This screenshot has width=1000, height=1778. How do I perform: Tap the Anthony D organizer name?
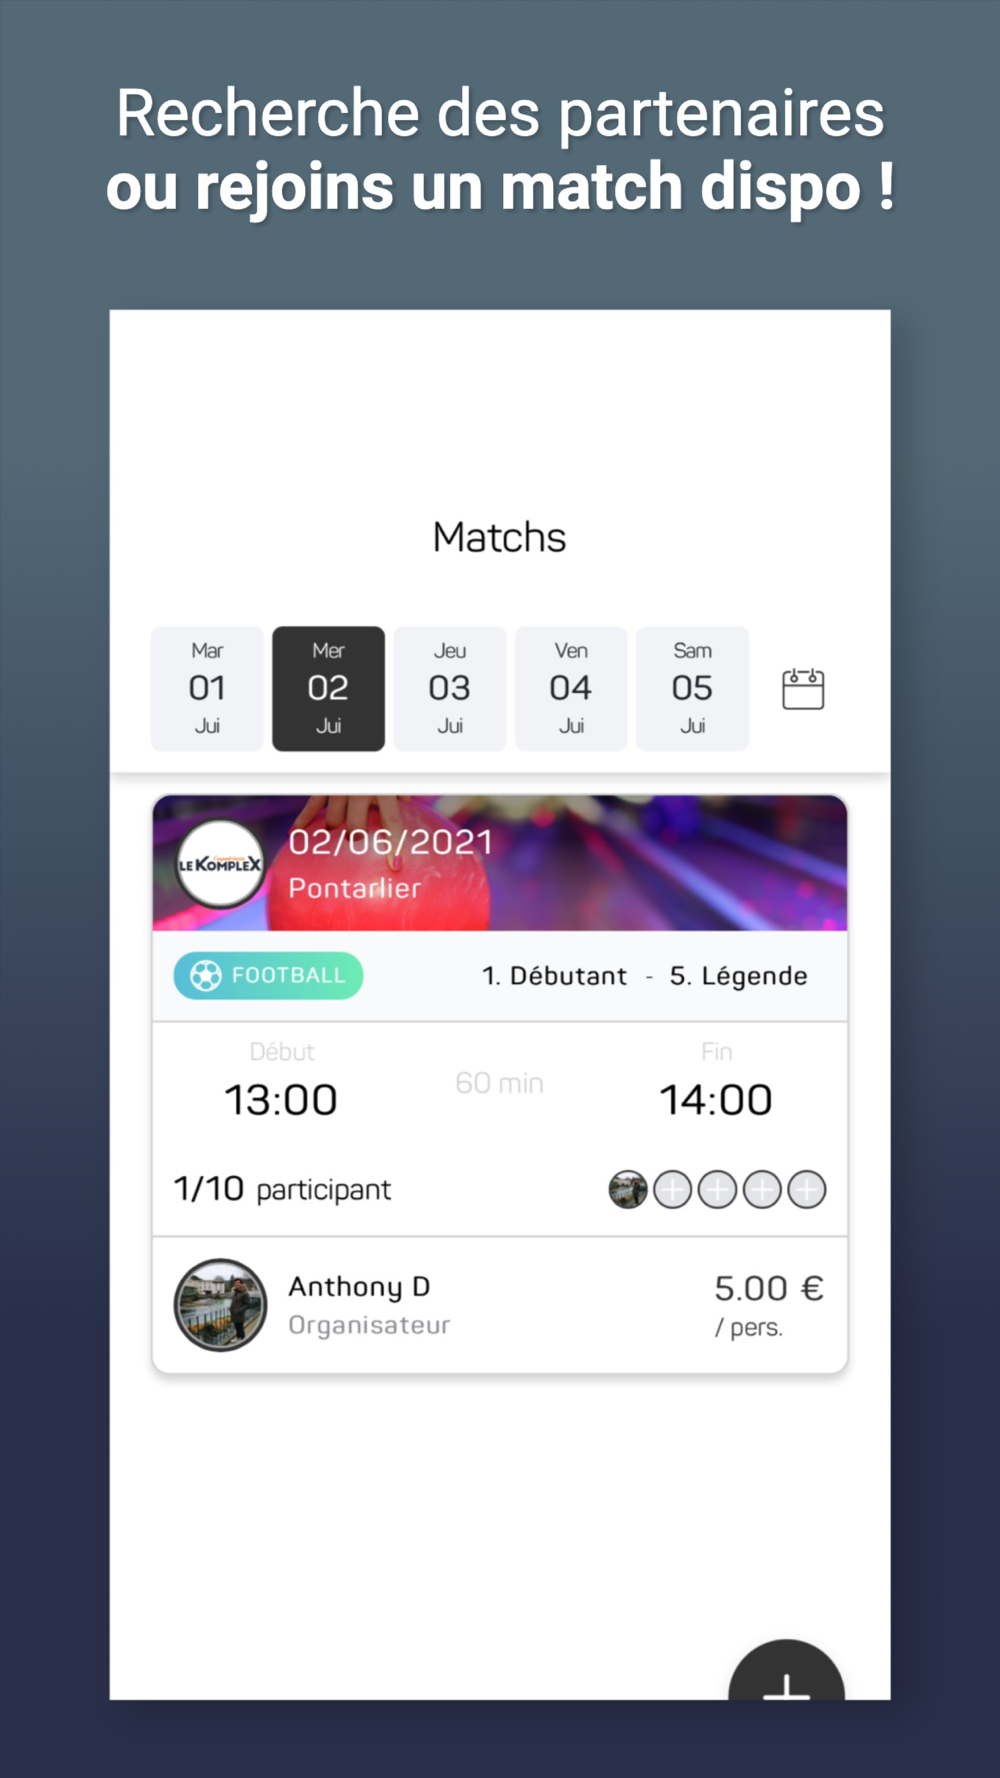click(x=359, y=1287)
